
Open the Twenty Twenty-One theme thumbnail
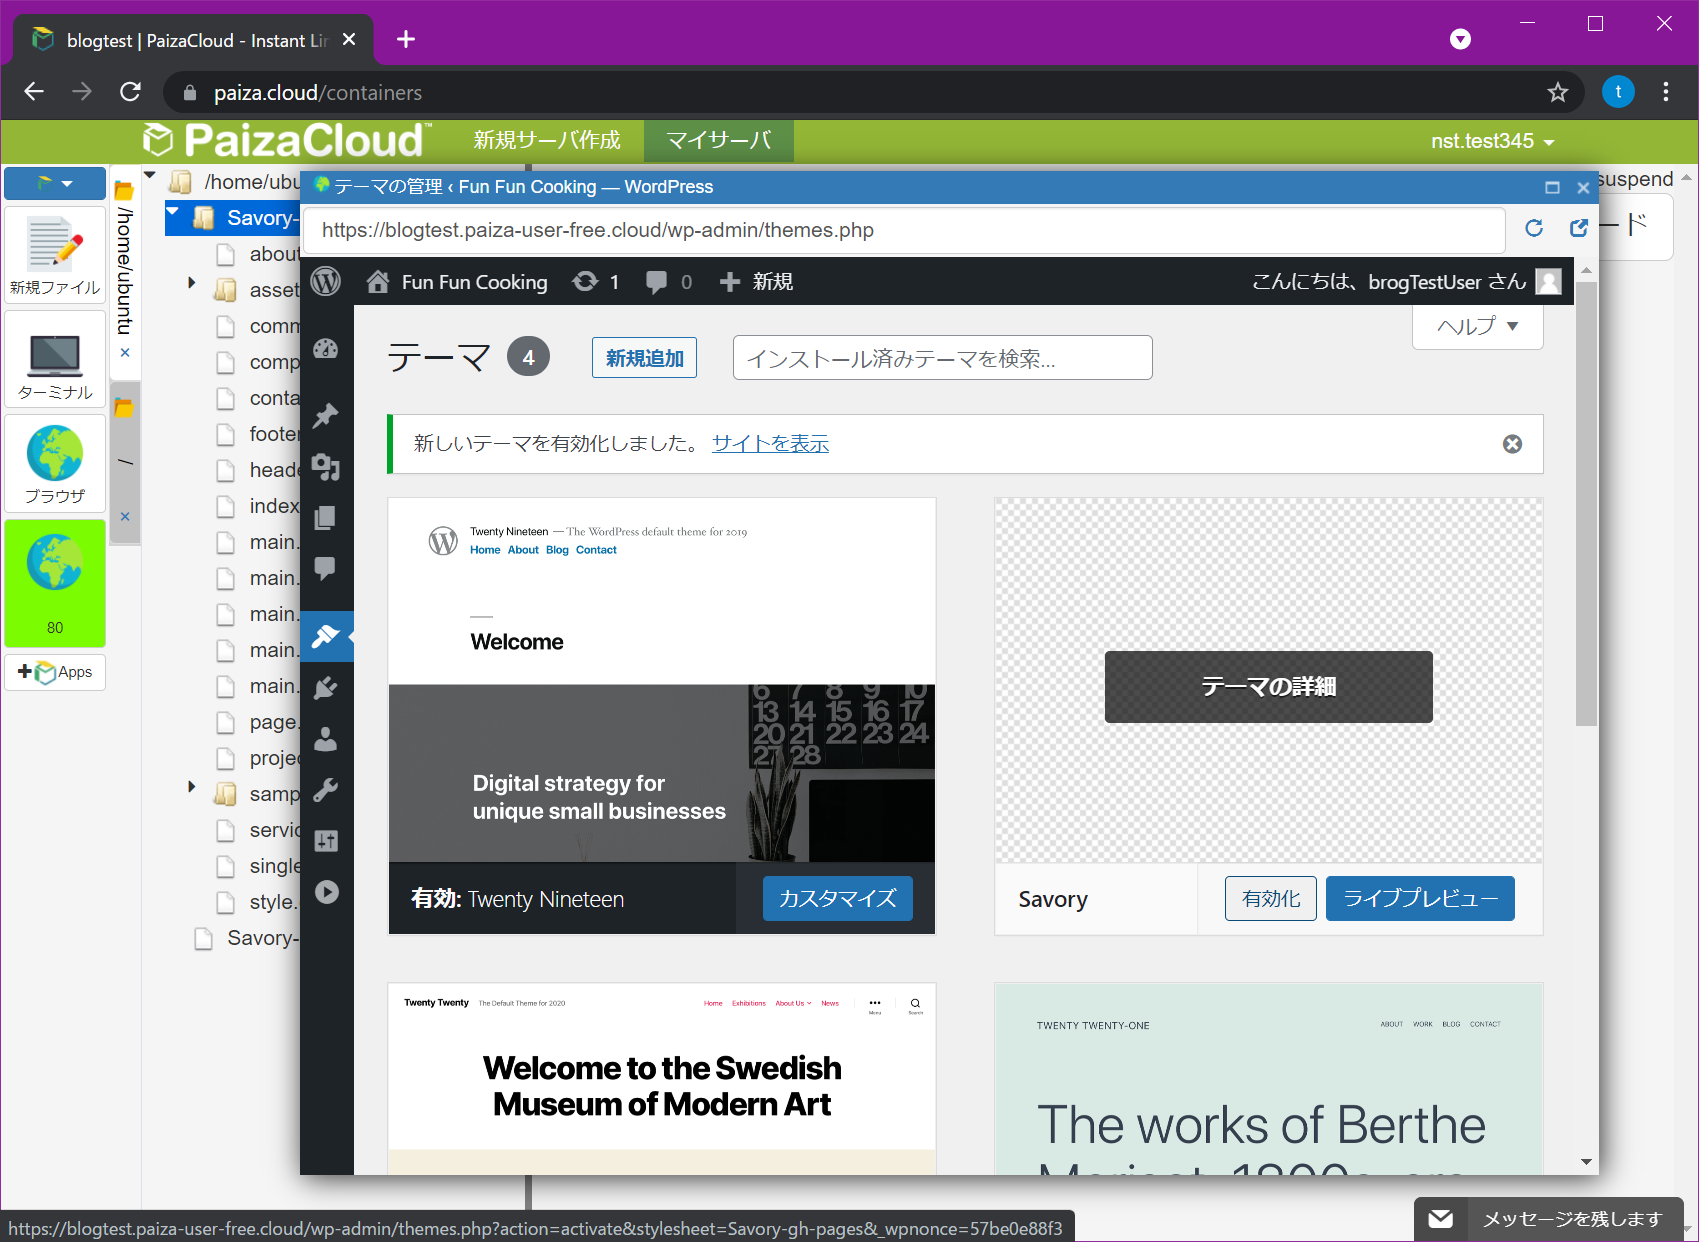[x=1268, y=1079]
